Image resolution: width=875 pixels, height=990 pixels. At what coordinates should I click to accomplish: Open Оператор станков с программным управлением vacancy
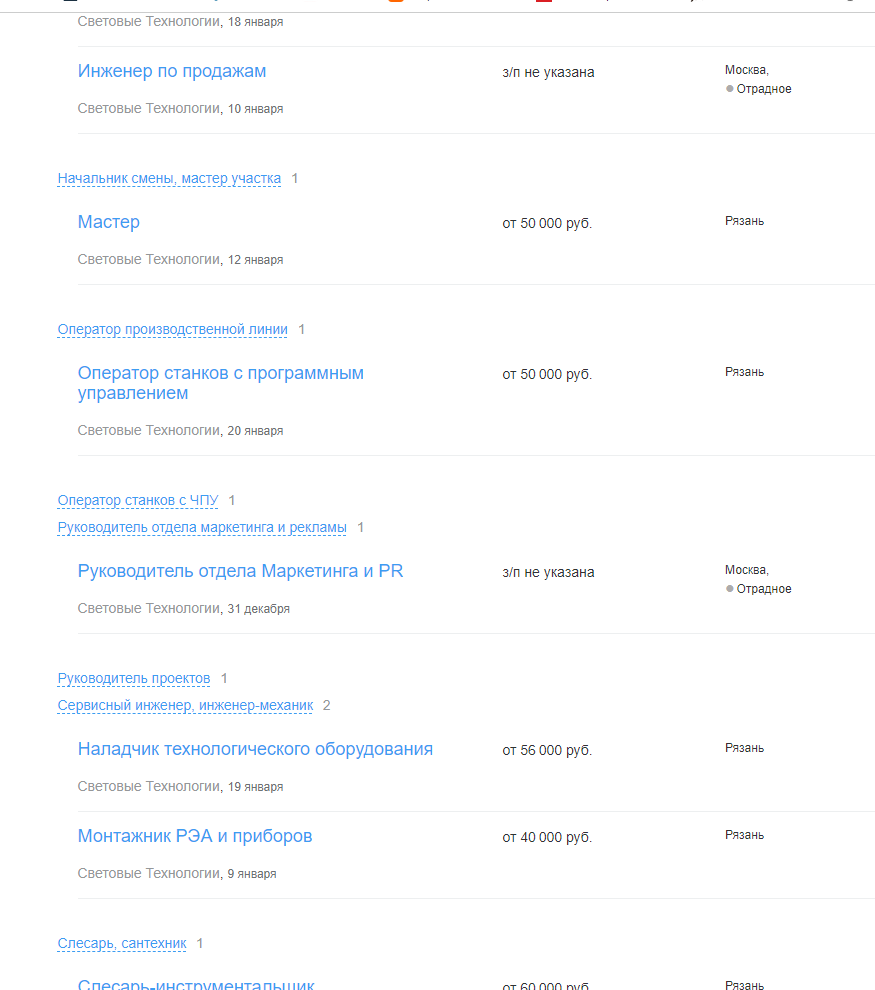[x=220, y=383]
